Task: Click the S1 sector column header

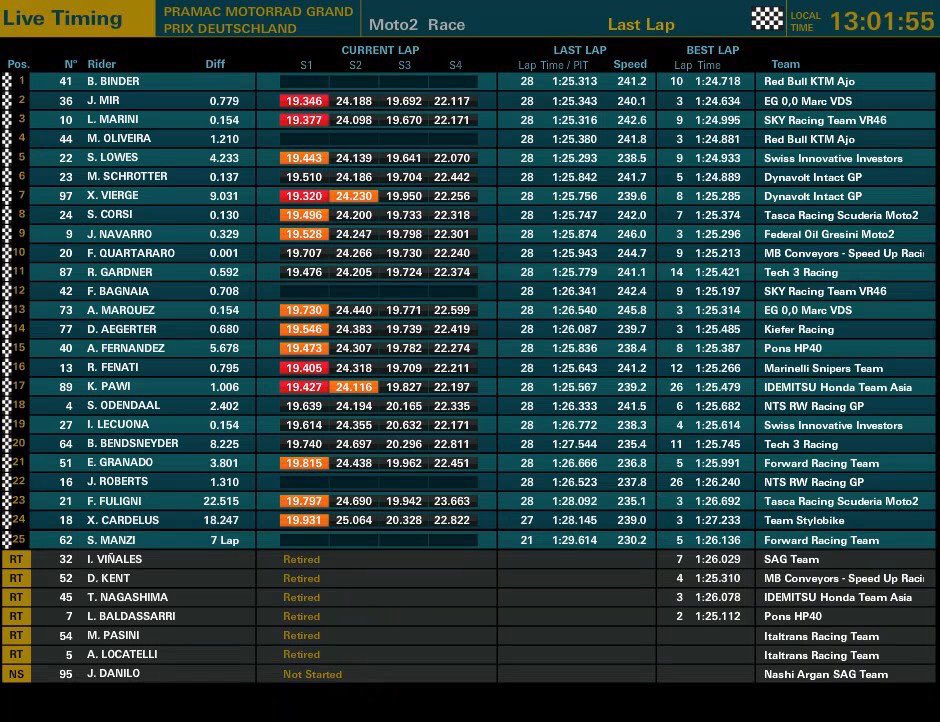Action: [x=306, y=65]
